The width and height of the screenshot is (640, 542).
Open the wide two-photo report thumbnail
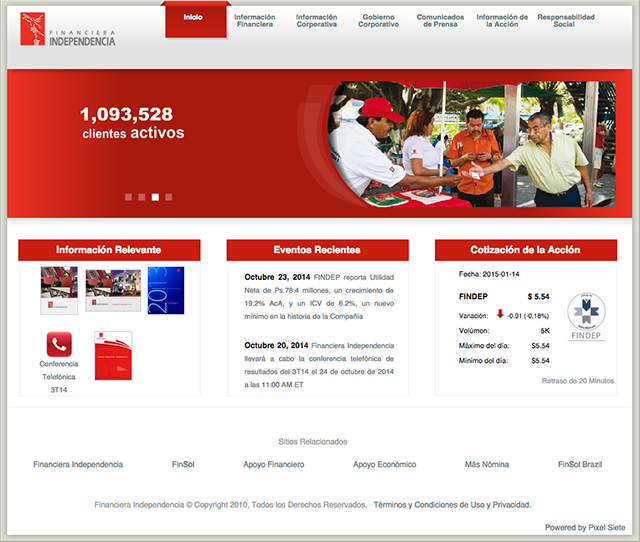click(113, 290)
